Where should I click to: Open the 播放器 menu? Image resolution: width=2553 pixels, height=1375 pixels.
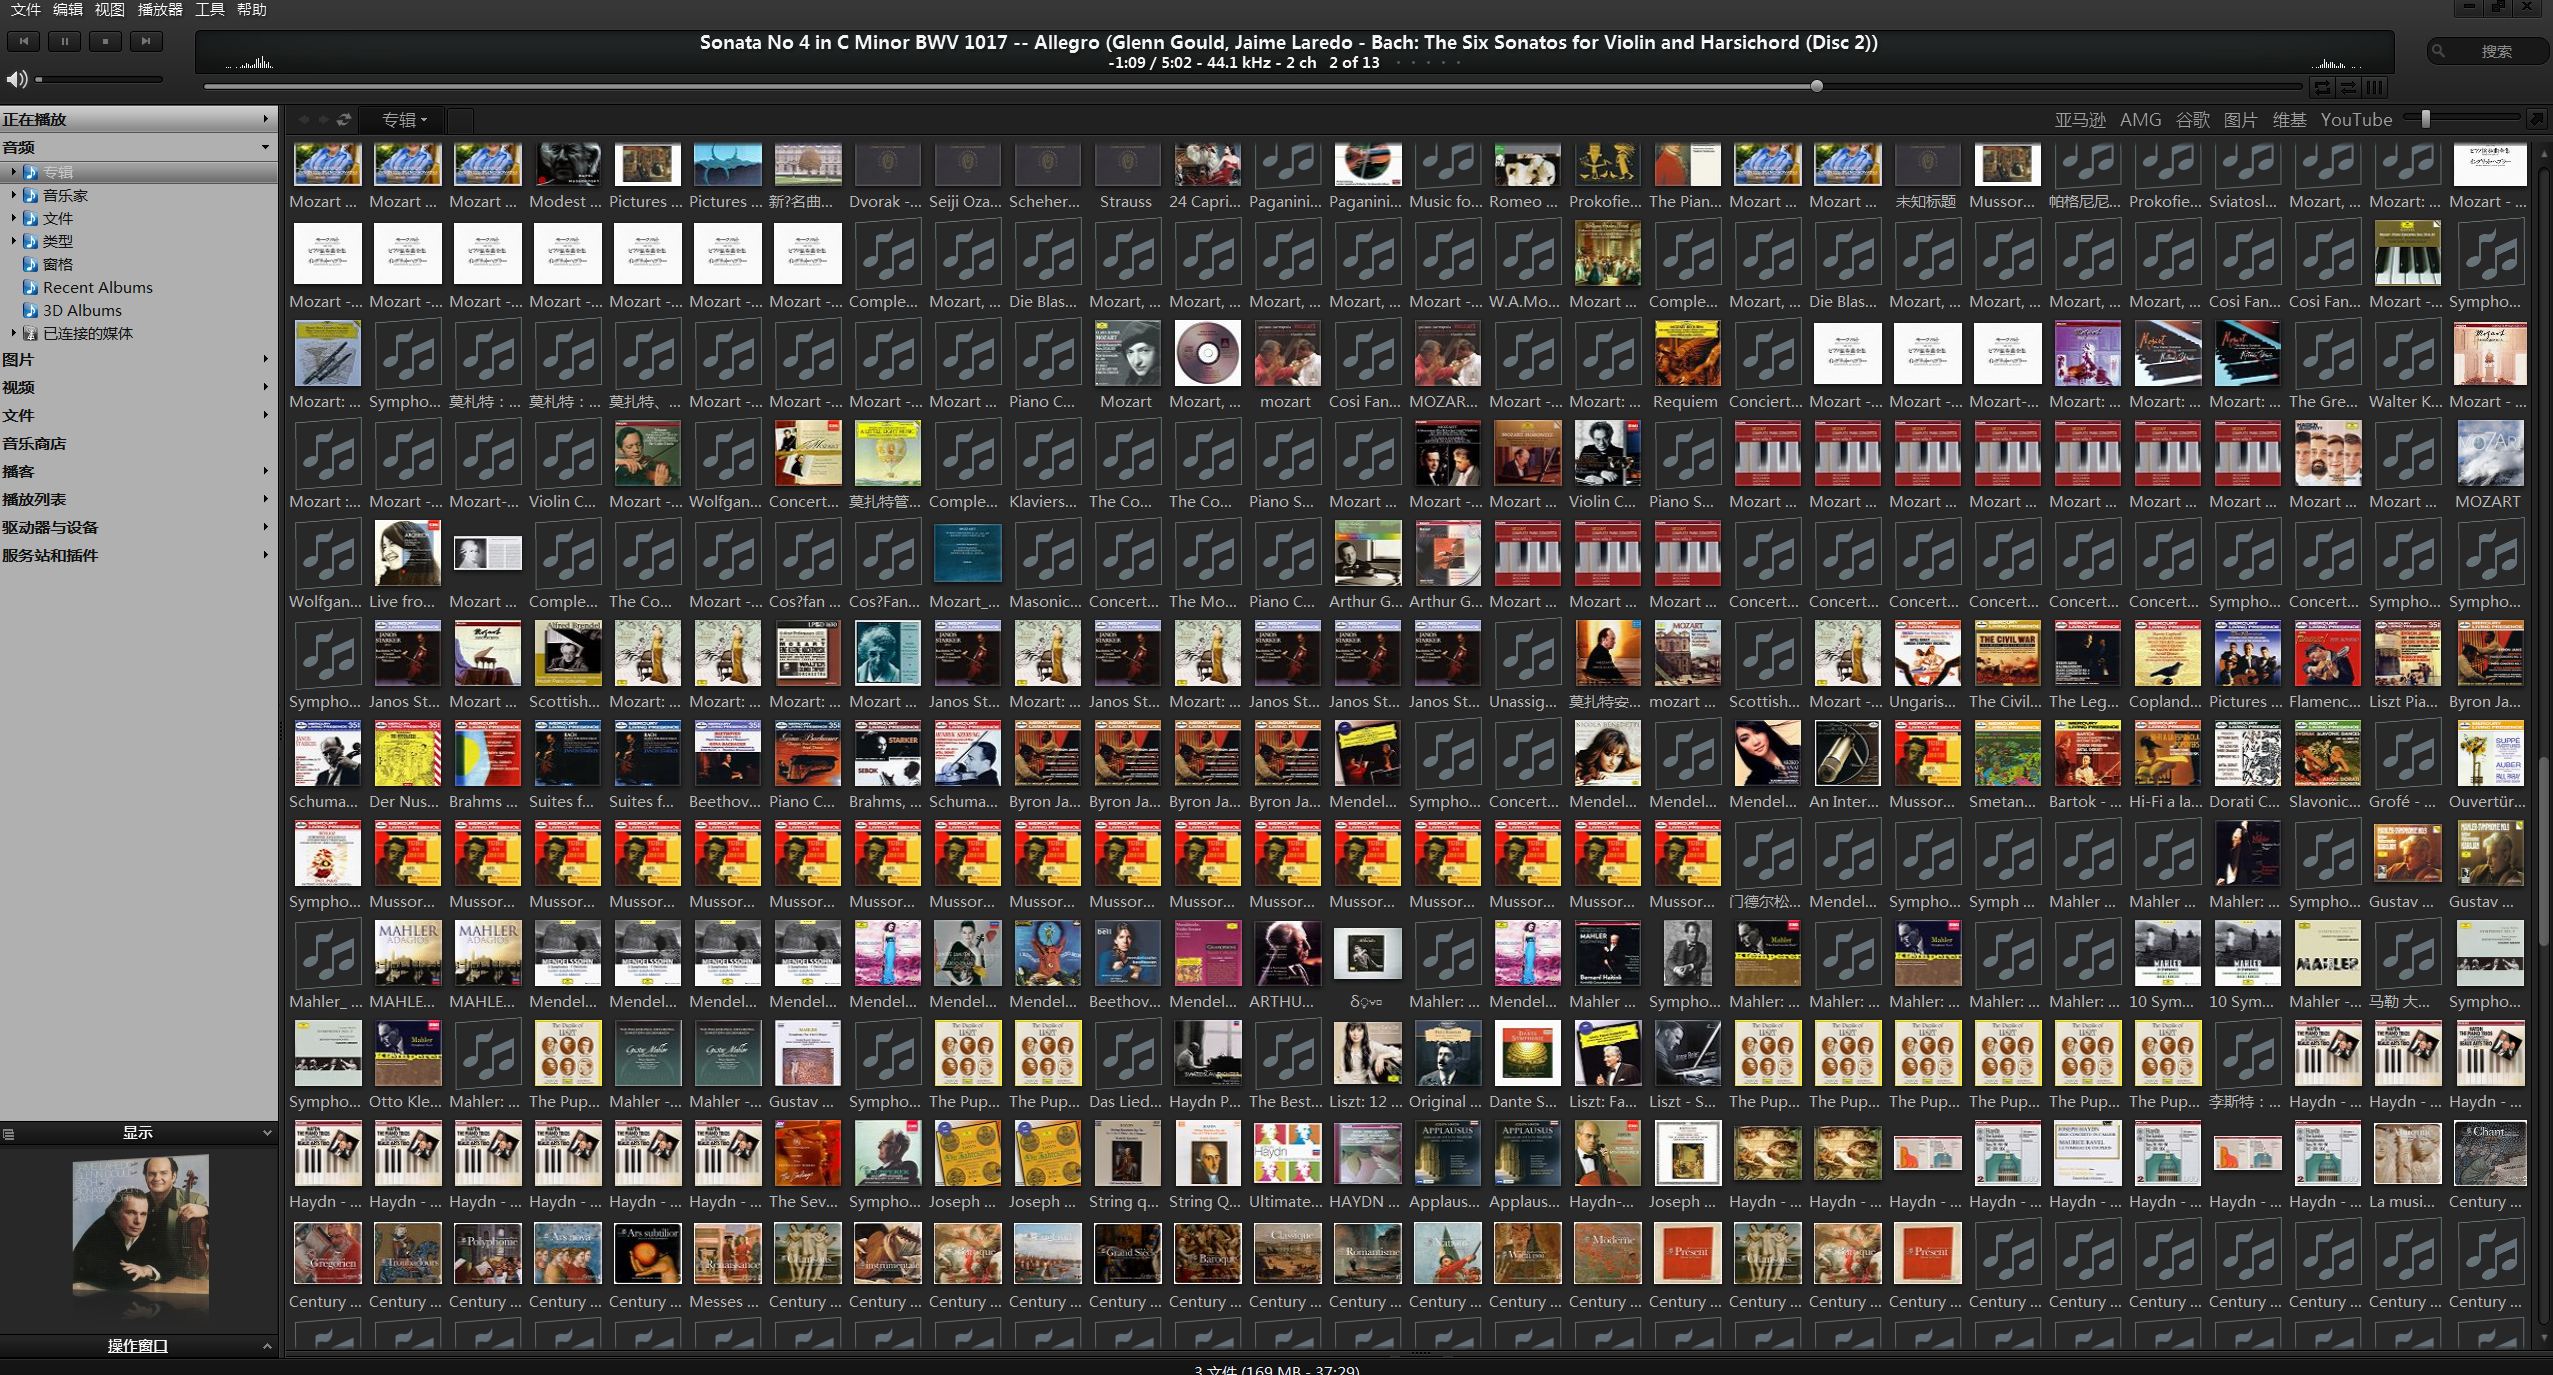tap(160, 9)
